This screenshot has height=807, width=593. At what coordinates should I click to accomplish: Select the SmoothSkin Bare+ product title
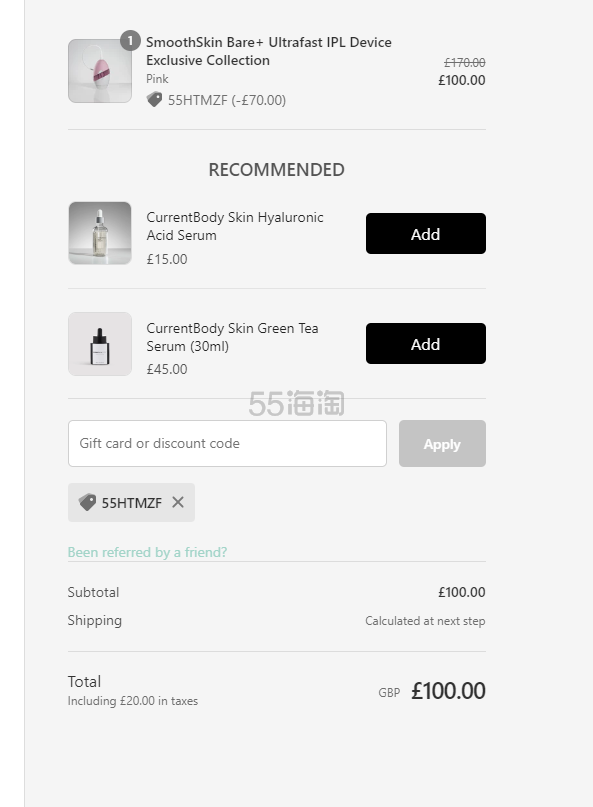point(267,51)
